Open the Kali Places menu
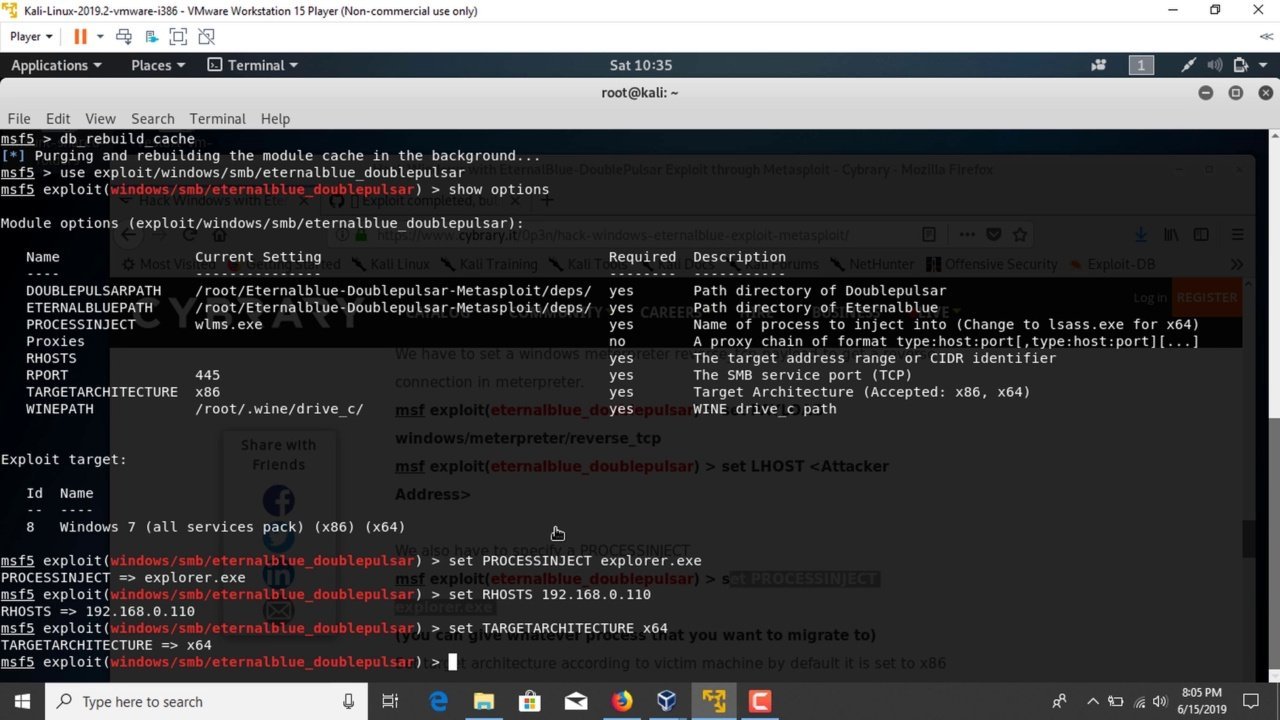The width and height of the screenshot is (1280, 720). coord(158,65)
